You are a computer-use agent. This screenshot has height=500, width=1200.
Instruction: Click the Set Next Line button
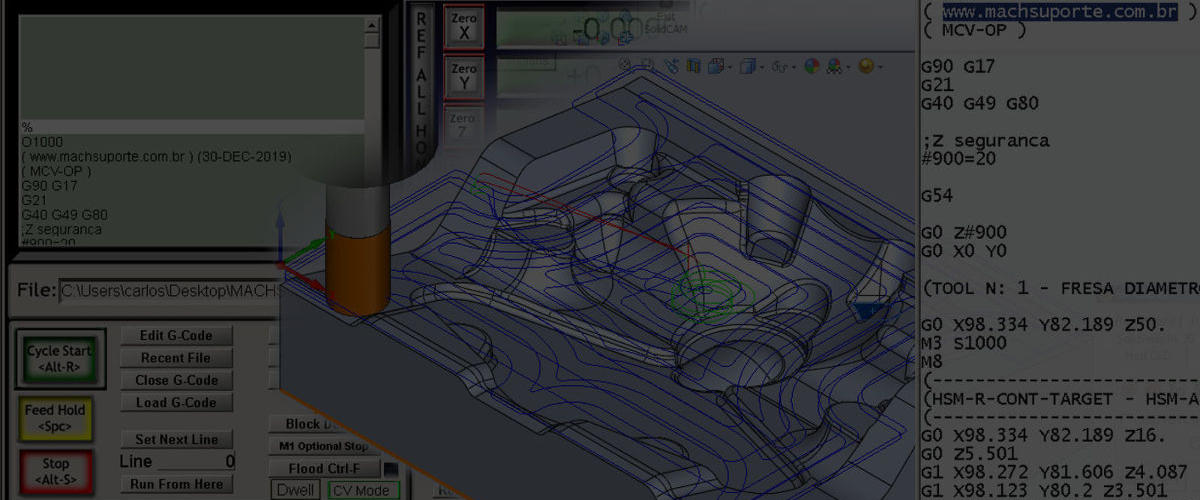176,439
